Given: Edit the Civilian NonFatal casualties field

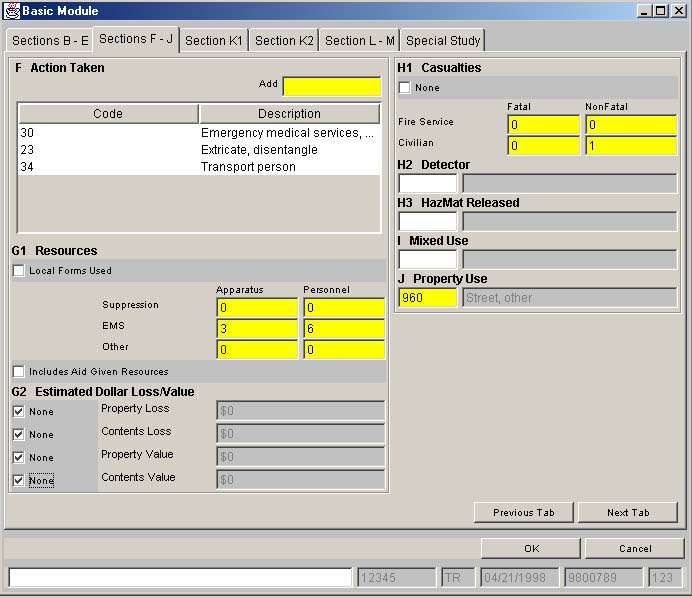Looking at the screenshot, I should 630,146.
